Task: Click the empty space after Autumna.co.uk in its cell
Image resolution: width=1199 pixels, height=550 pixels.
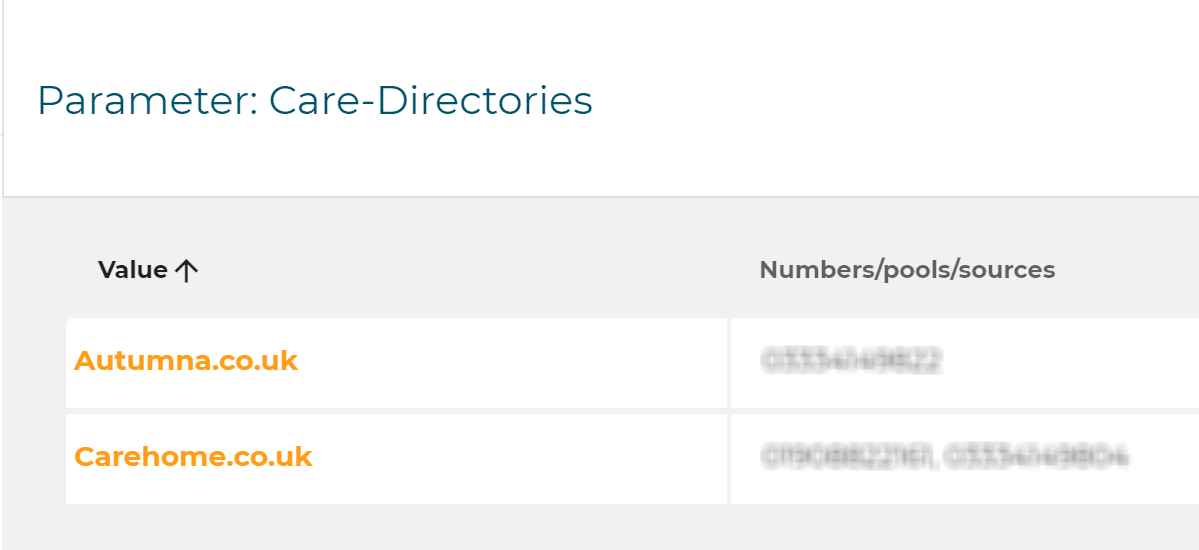Action: point(512,363)
